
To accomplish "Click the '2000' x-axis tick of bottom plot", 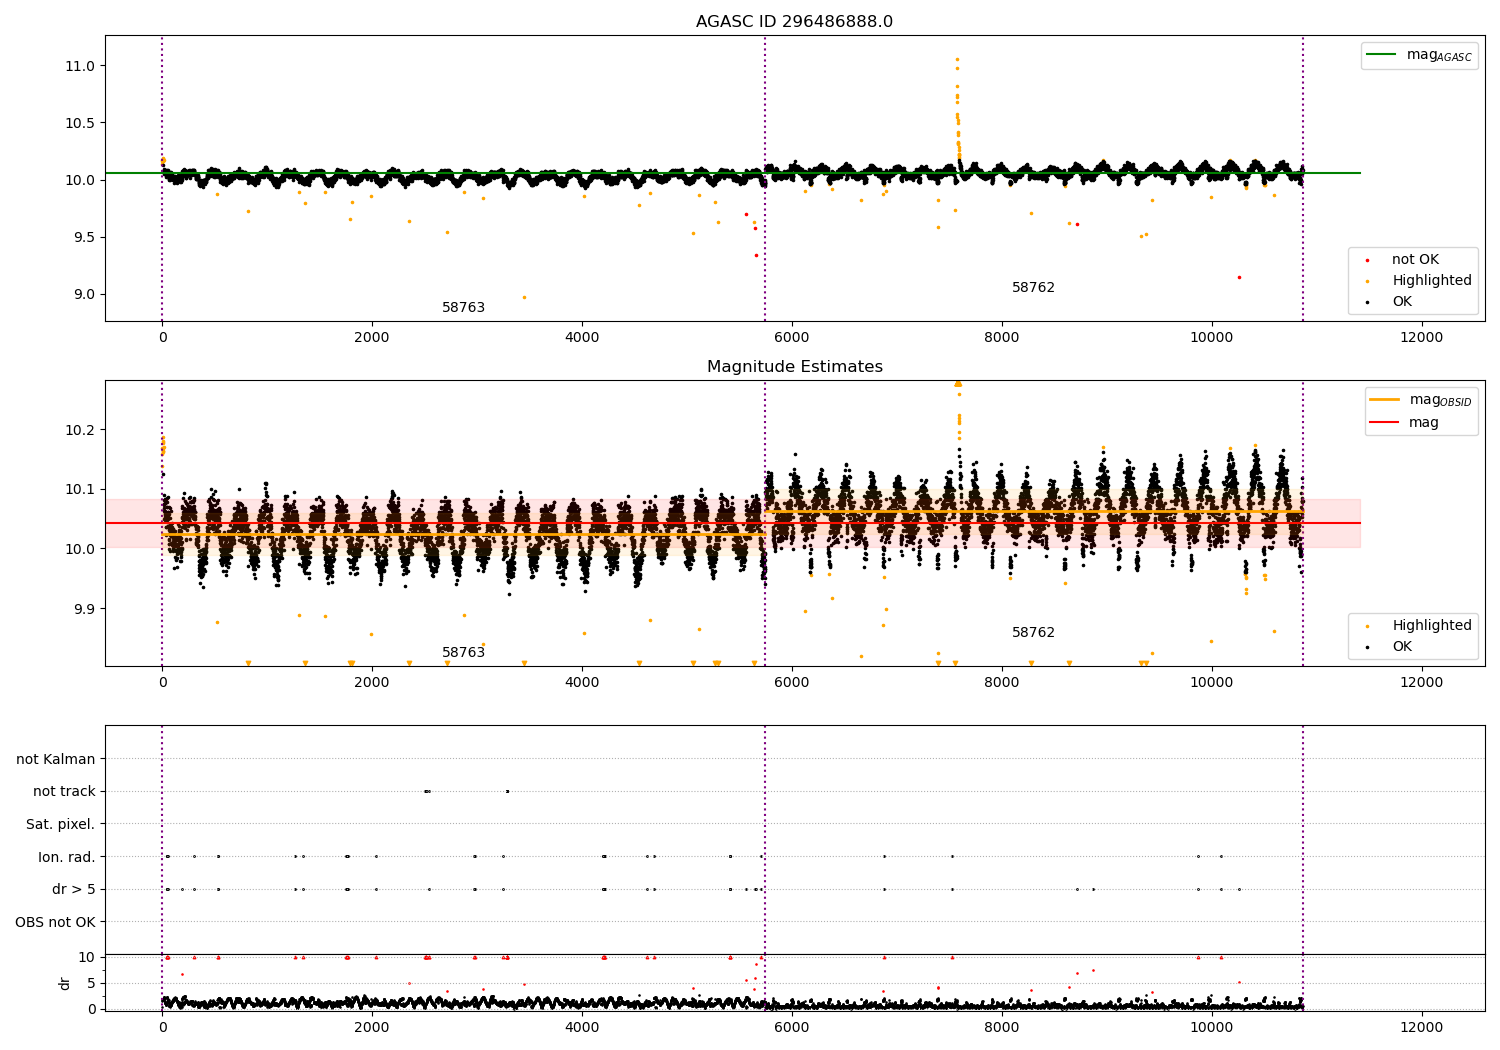I will pyautogui.click(x=372, y=1027).
